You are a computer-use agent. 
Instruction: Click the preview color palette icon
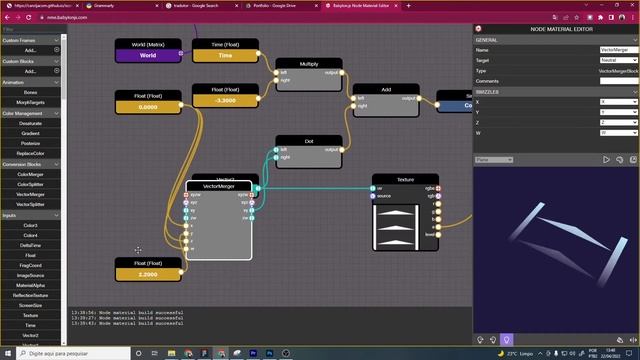[620, 160]
